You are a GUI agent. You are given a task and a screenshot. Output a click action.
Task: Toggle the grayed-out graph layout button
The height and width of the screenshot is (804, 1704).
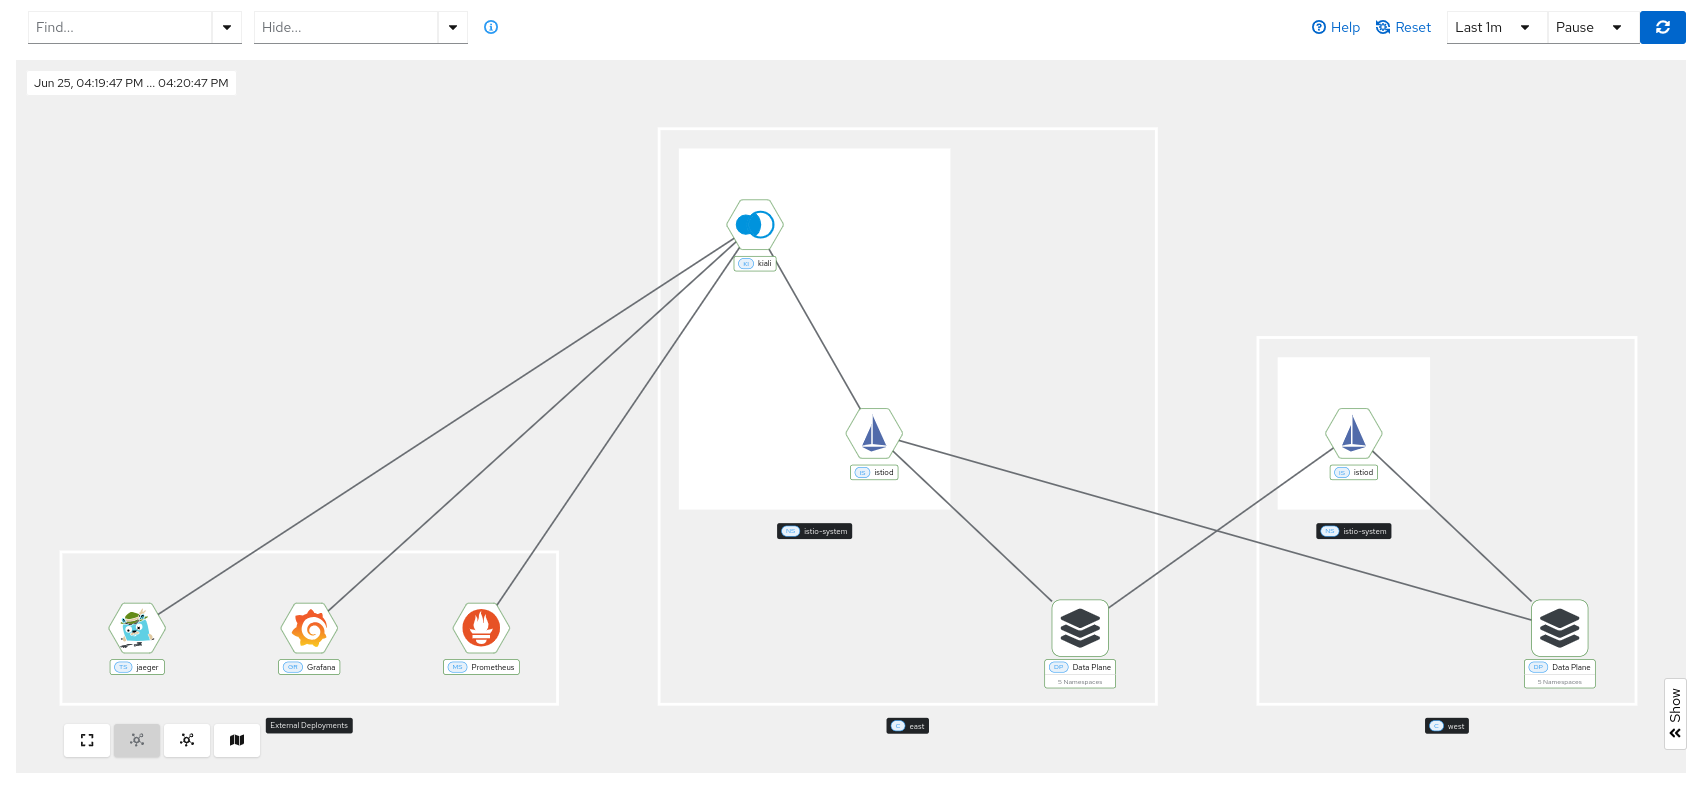click(137, 740)
